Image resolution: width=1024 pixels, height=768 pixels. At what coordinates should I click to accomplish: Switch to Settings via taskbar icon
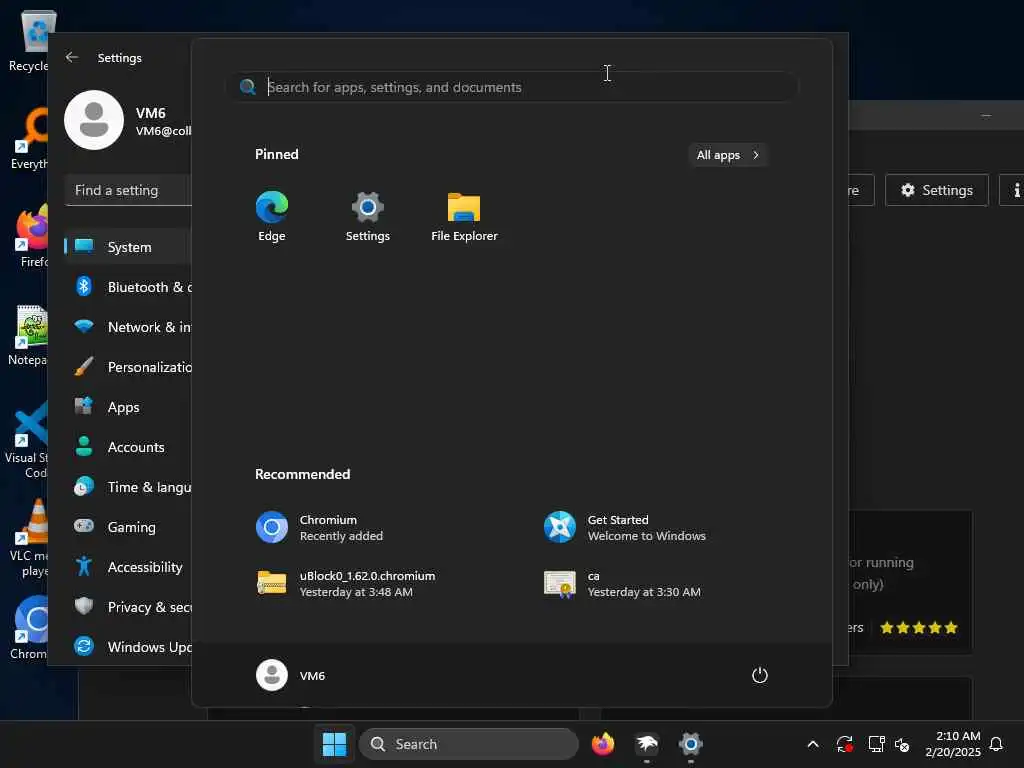point(690,744)
